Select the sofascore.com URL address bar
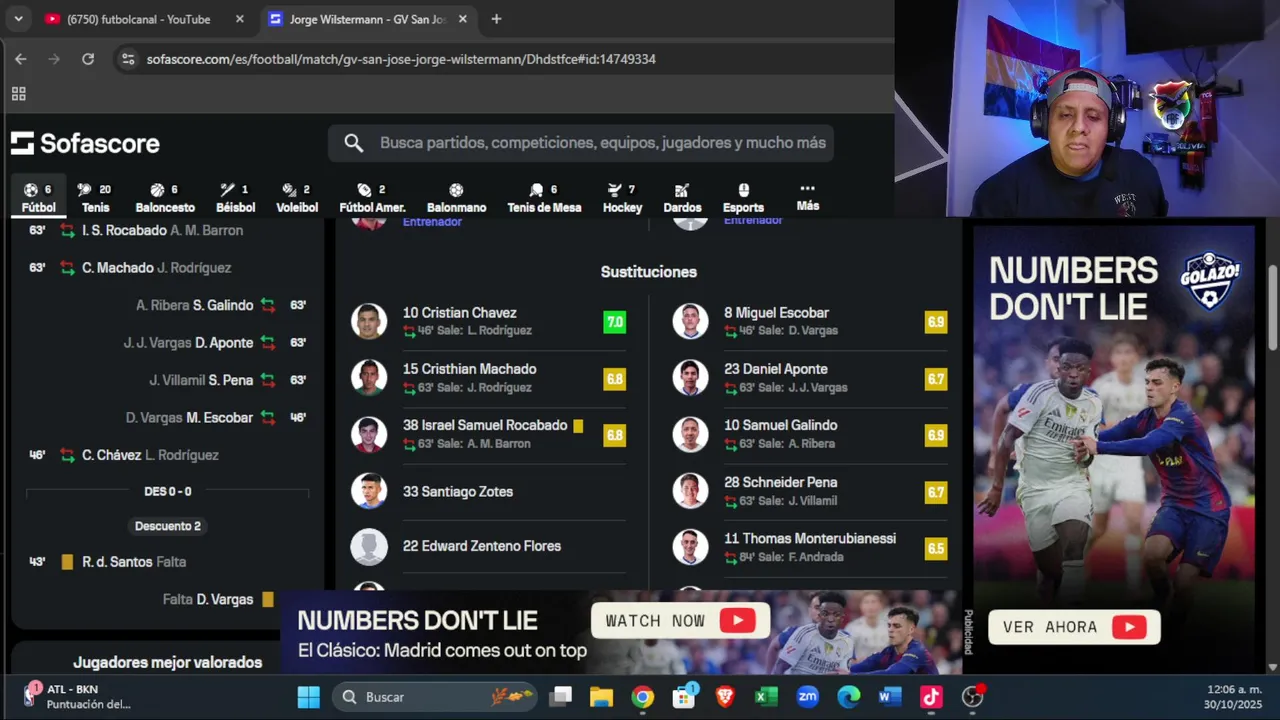The height and width of the screenshot is (720, 1280). pos(401,59)
